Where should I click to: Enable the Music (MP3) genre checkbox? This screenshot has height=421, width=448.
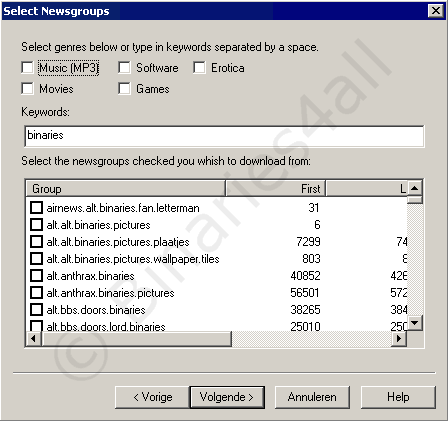pos(27,68)
